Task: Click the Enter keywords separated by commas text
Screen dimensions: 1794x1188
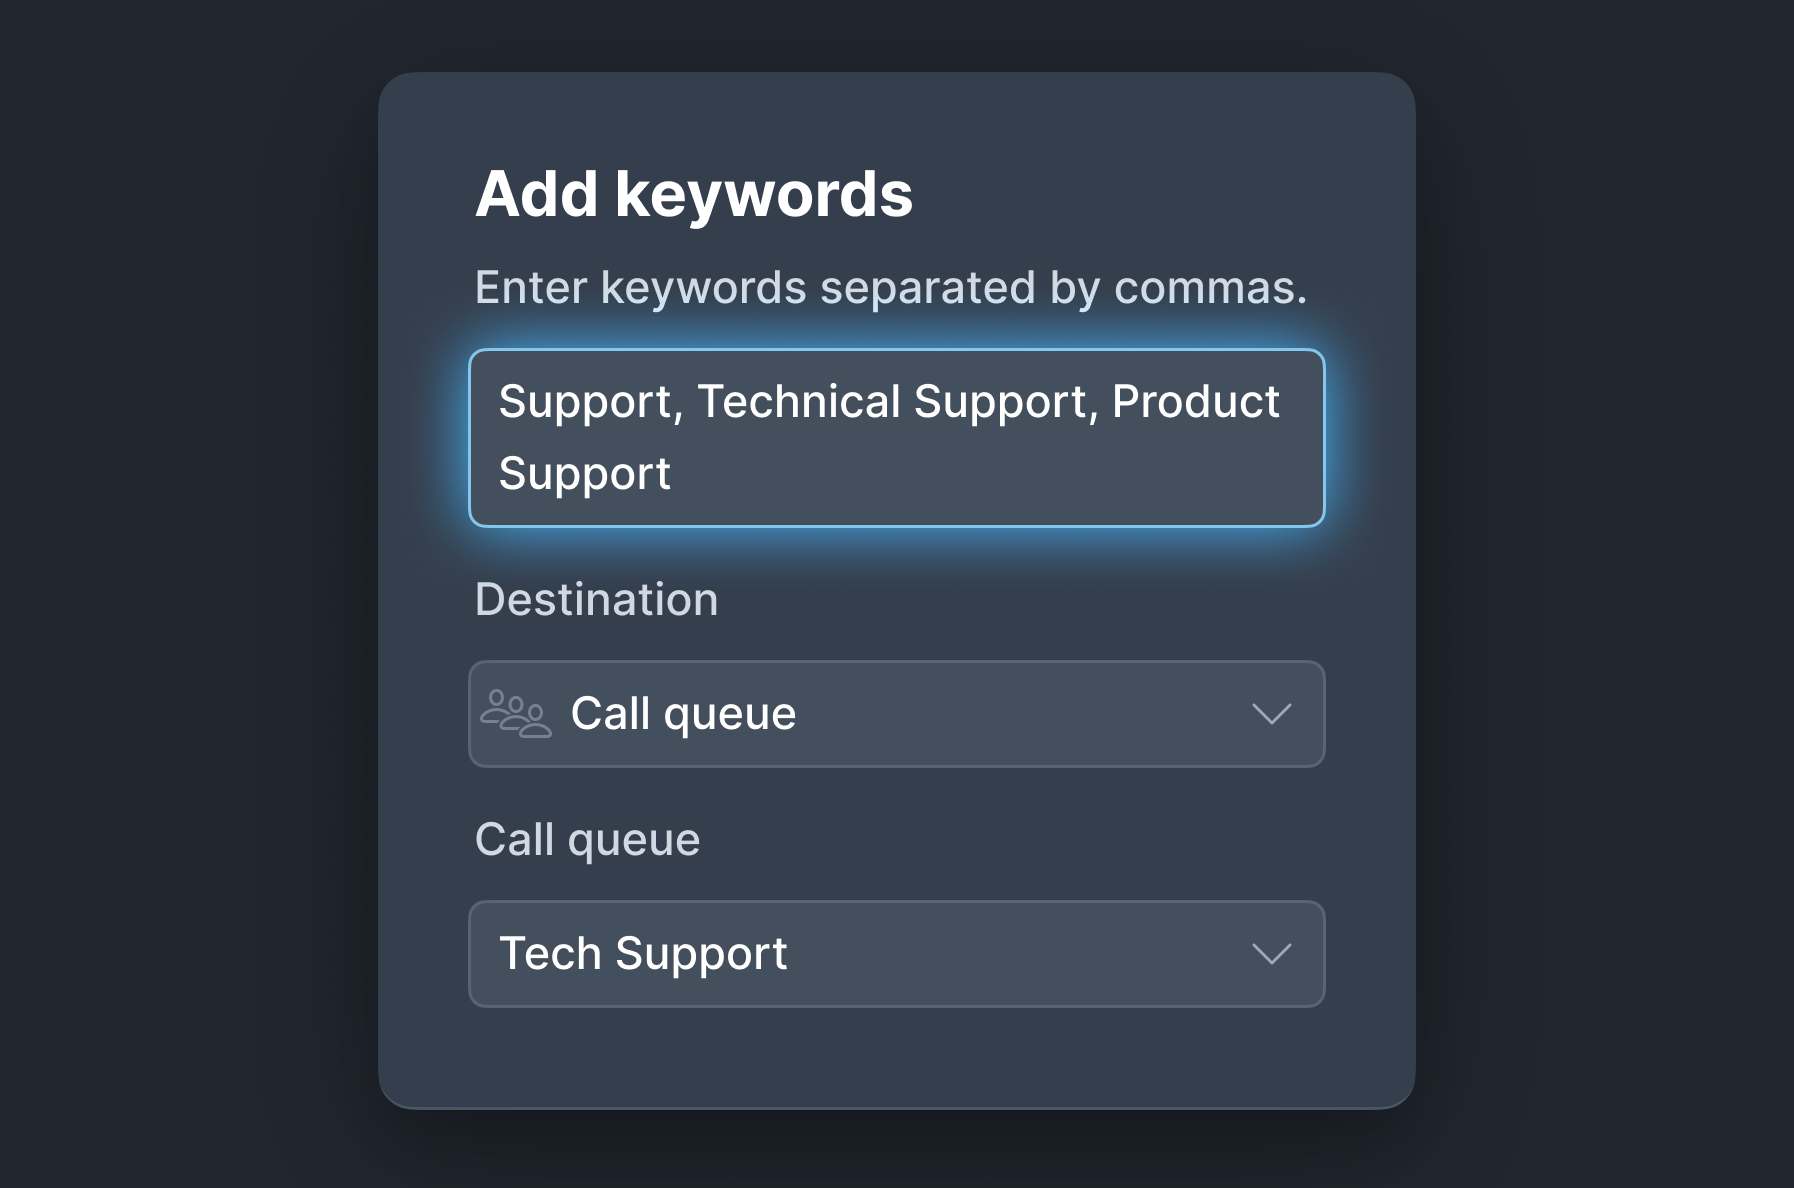Action: tap(890, 288)
